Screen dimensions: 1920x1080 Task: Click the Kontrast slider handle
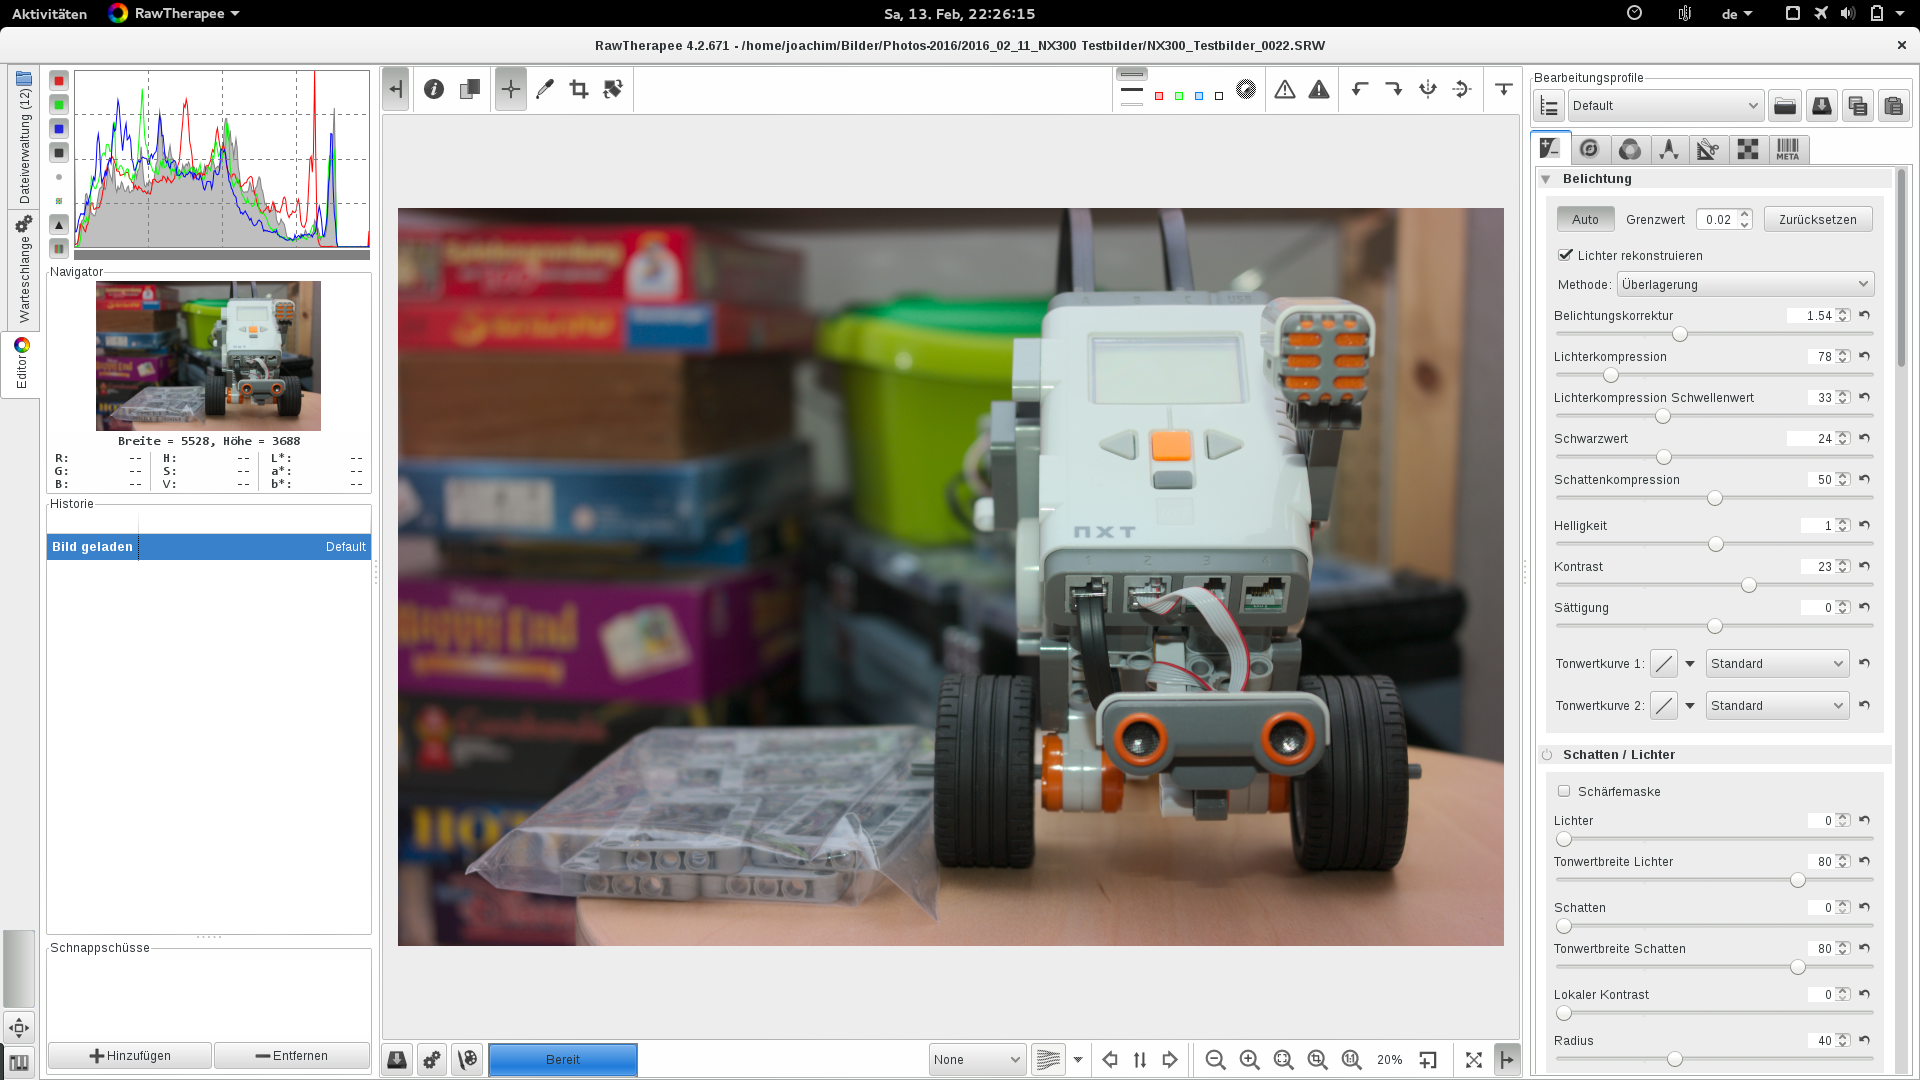point(1748,586)
